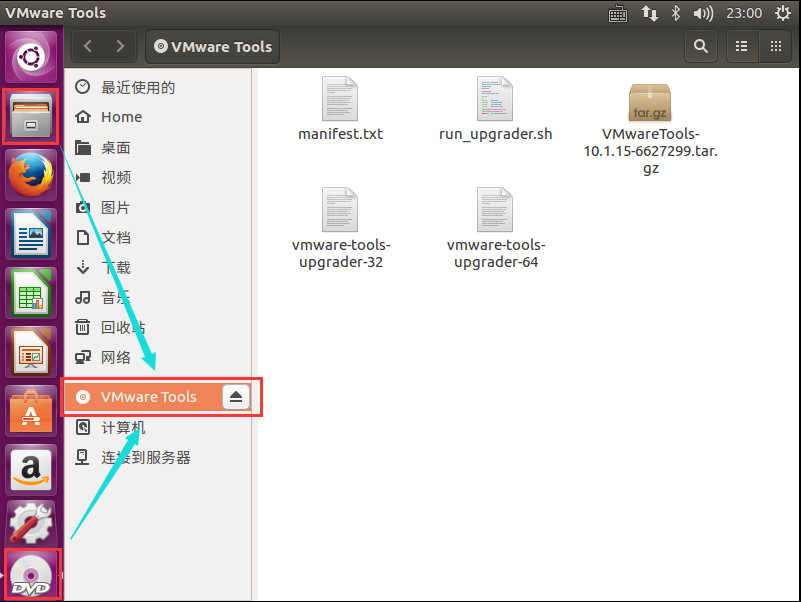The height and width of the screenshot is (602, 801).
Task: Launch LibreOffice Calc from the dock
Action: tap(31, 293)
